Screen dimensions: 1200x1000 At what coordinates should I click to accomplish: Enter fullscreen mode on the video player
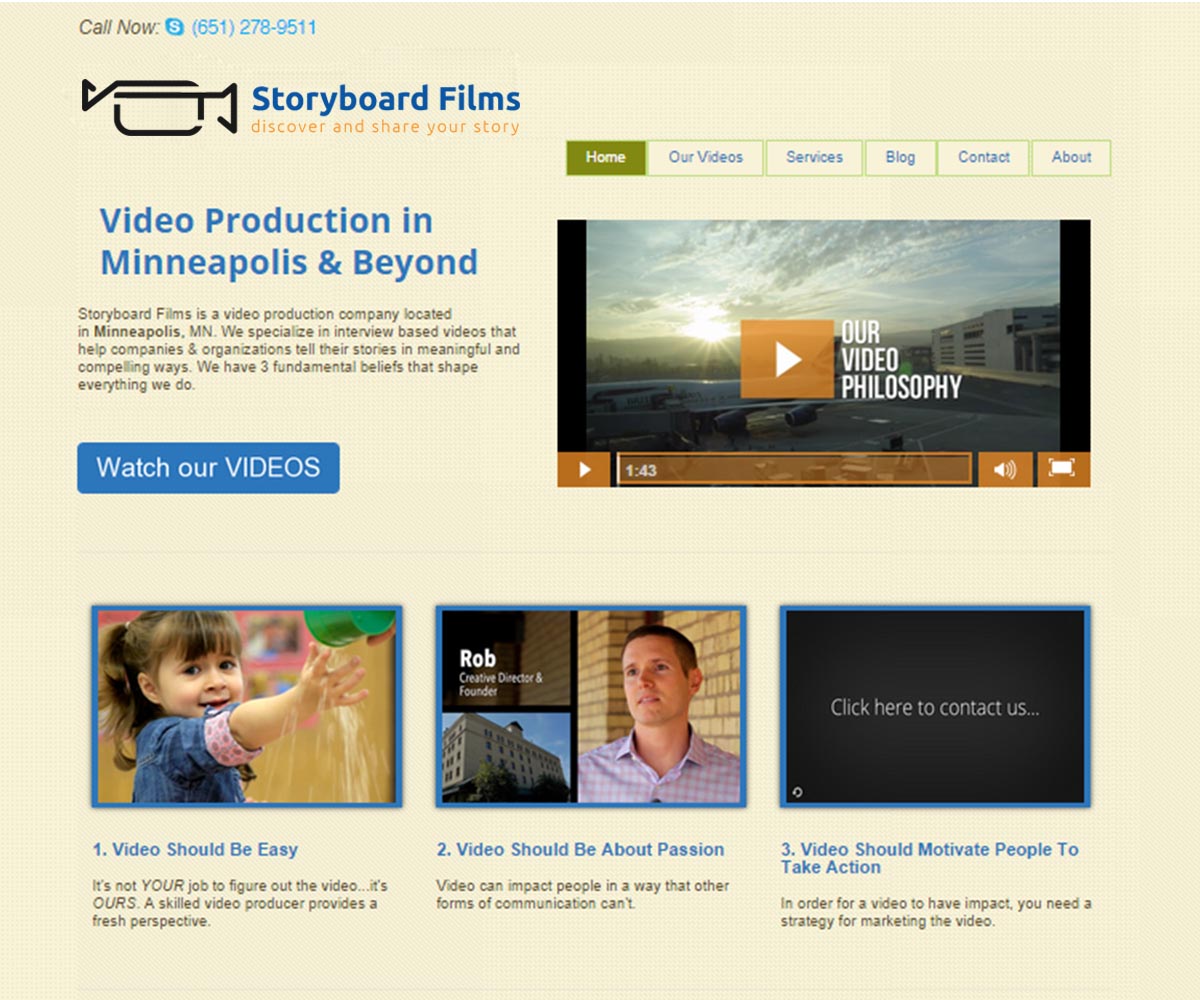1062,468
